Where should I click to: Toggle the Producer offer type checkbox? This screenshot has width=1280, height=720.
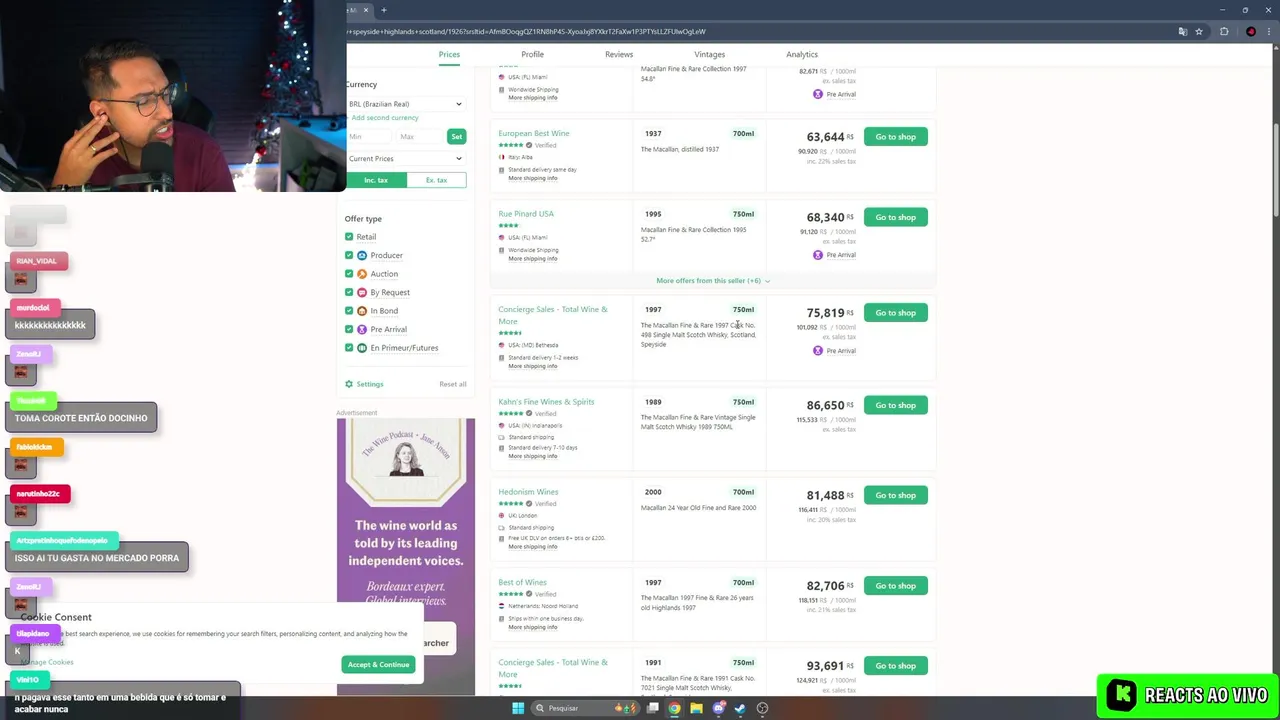tap(349, 255)
